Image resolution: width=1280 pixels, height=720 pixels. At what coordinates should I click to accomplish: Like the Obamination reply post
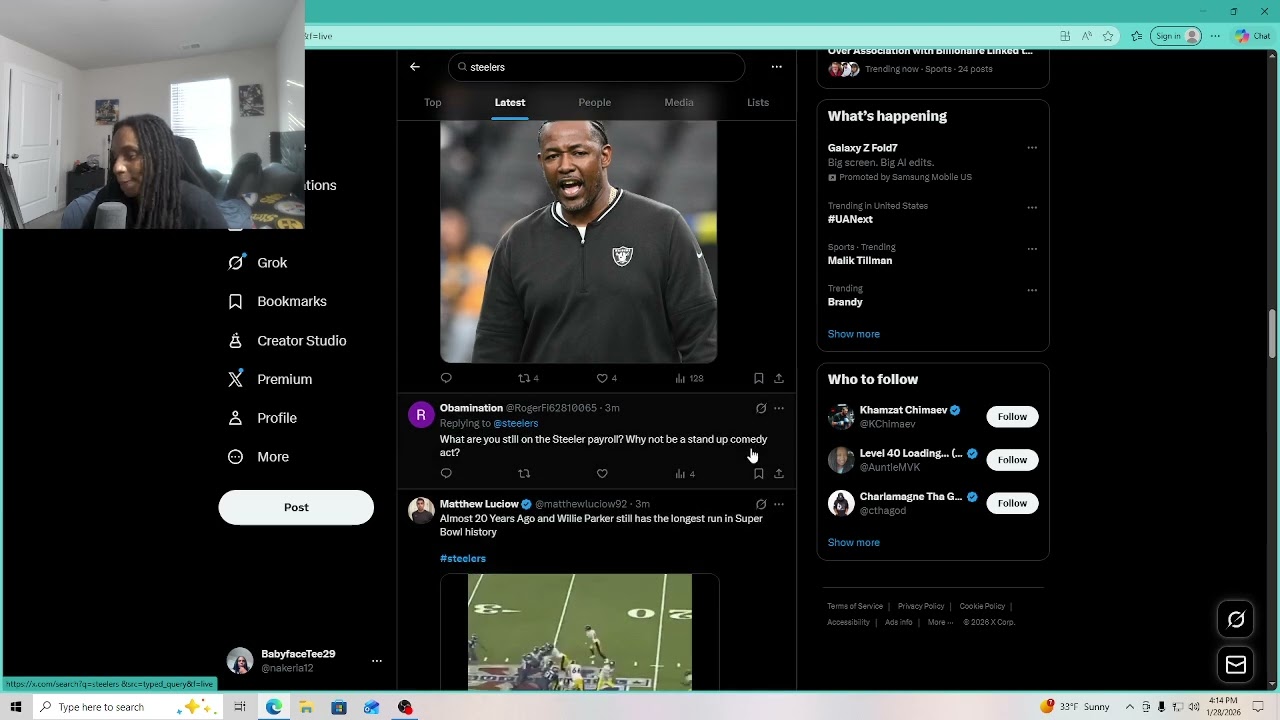click(602, 474)
